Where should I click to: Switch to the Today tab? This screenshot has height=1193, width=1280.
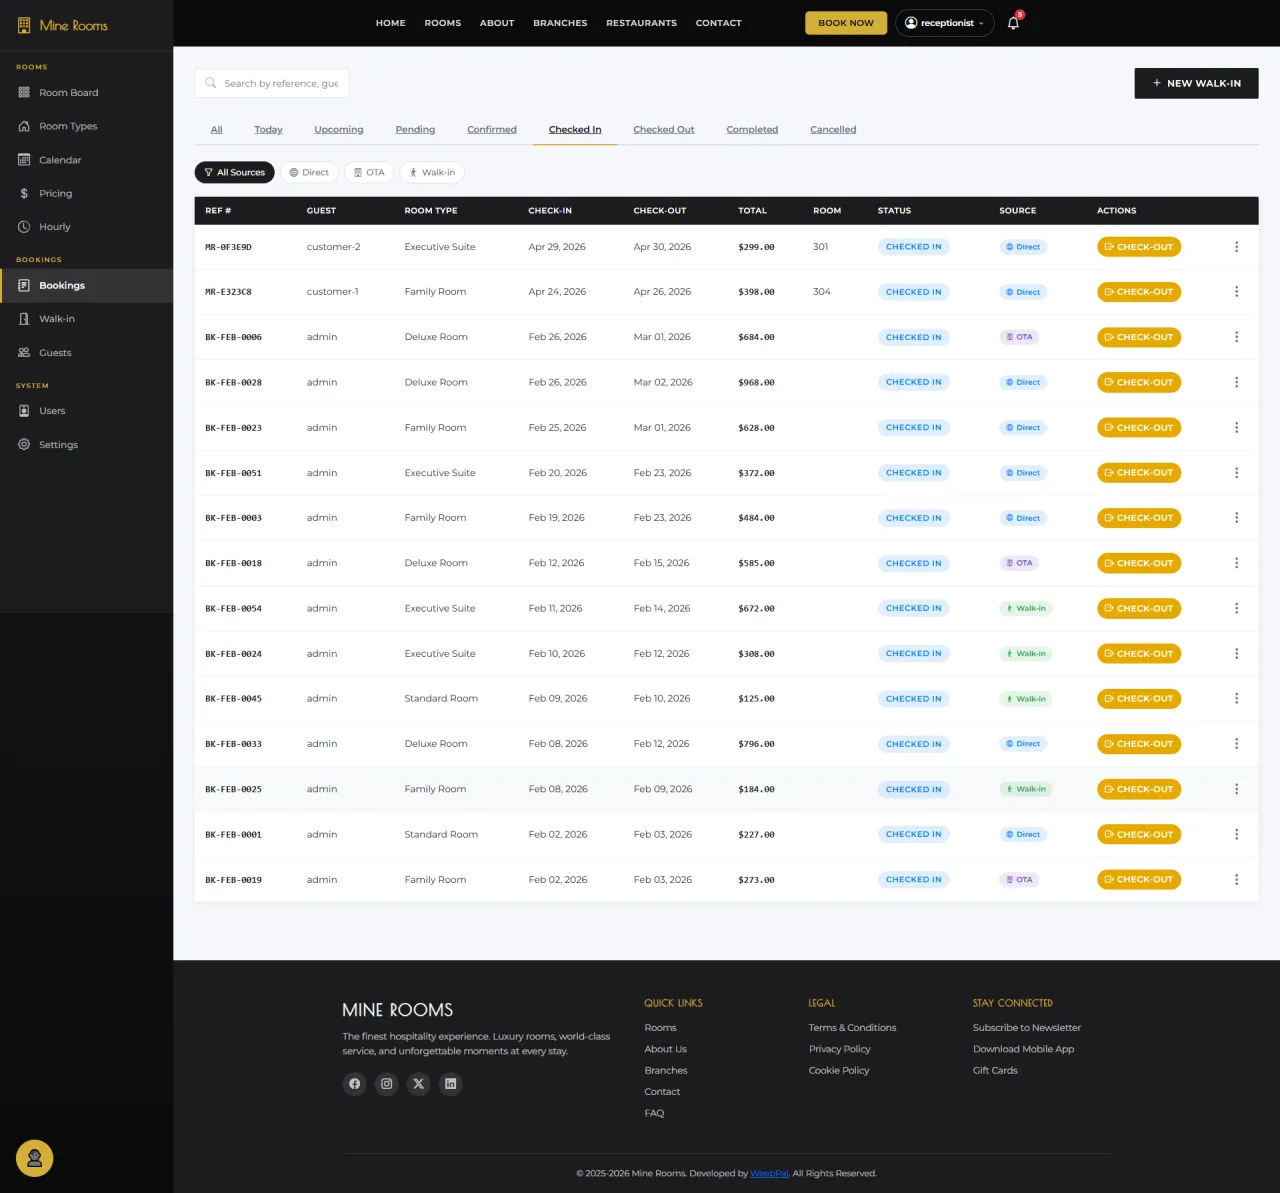pos(268,130)
